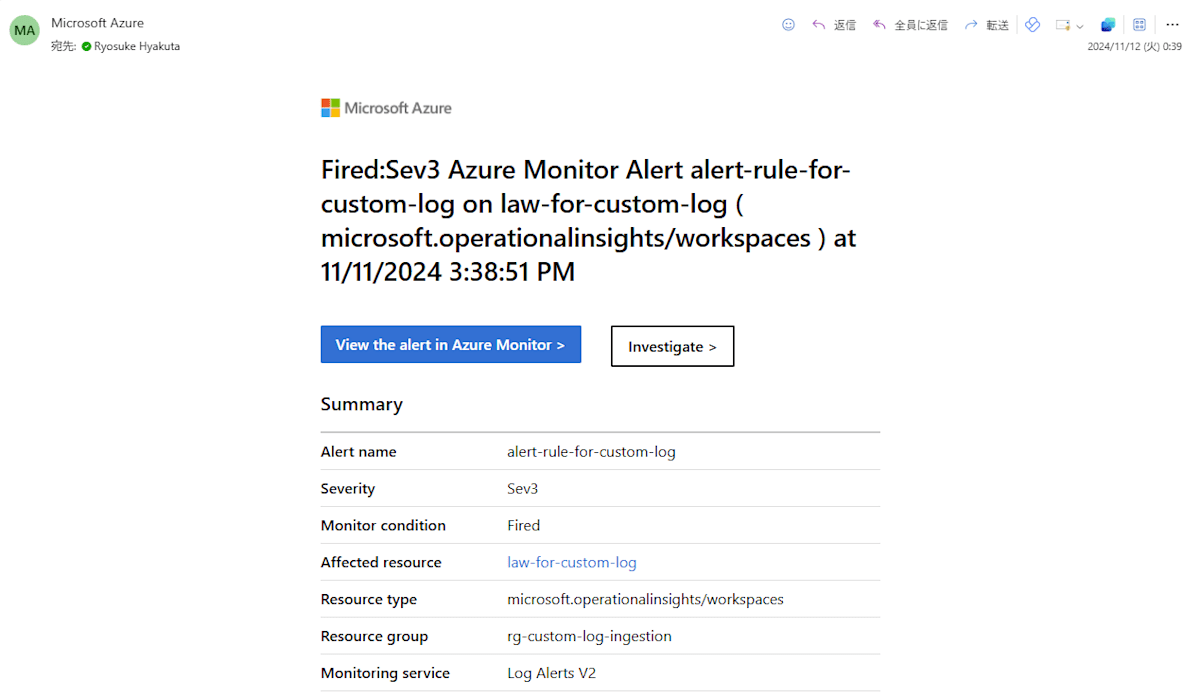Click the green presence status icon
This screenshot has height=698, width=1200.
[86, 46]
